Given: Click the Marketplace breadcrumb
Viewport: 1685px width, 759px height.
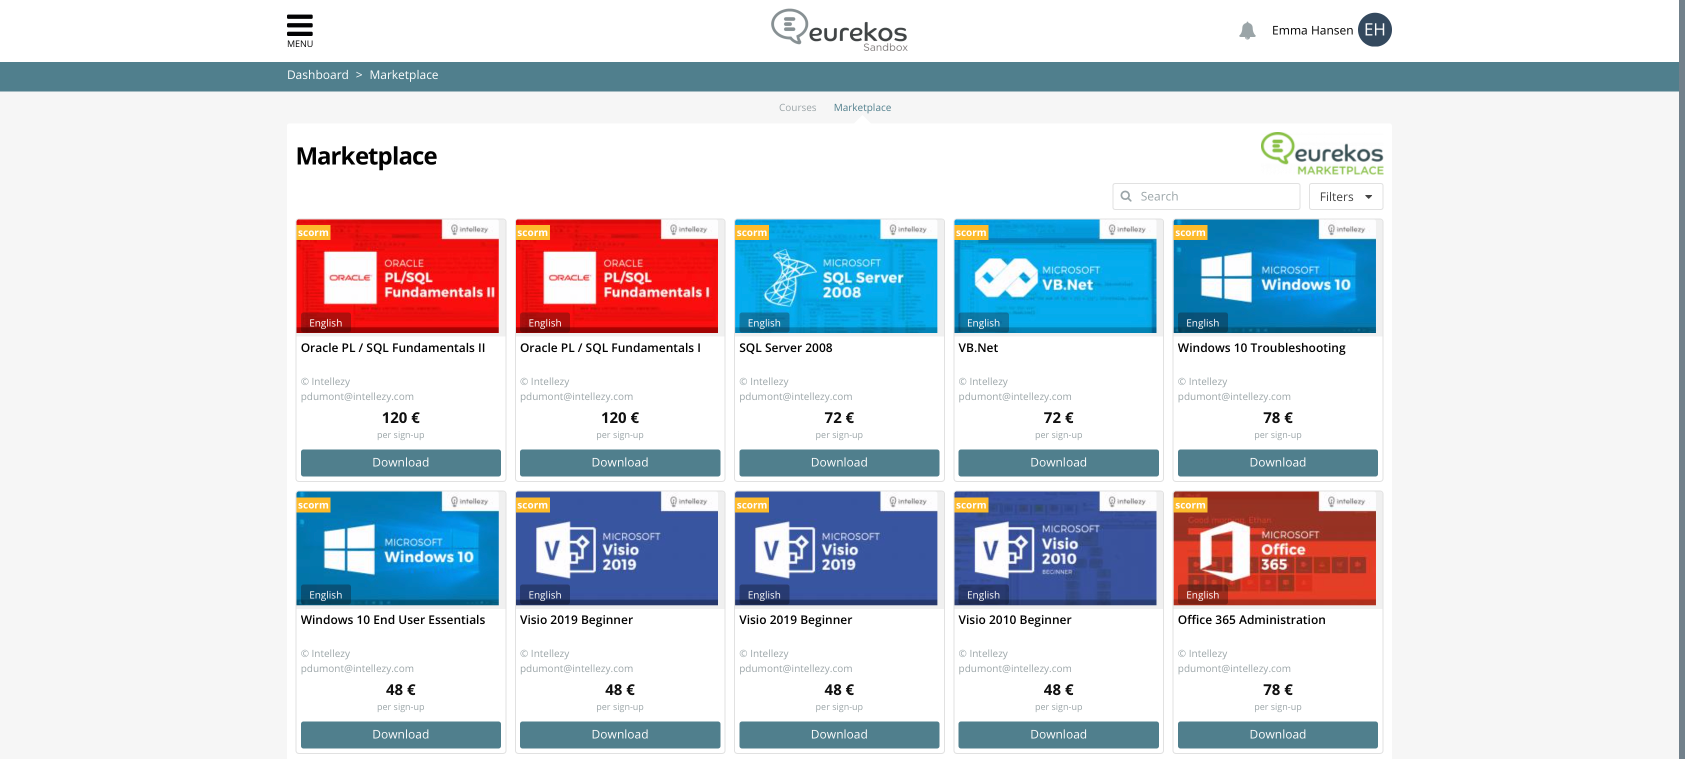Looking at the screenshot, I should [x=404, y=75].
